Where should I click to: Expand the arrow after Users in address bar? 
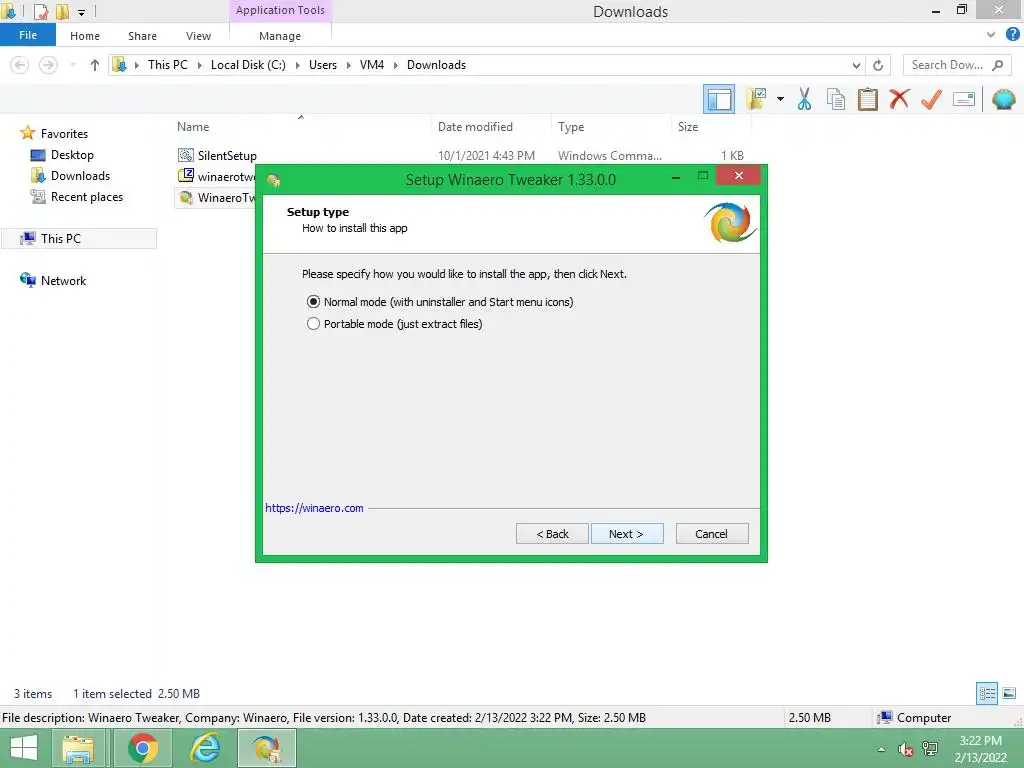click(x=349, y=65)
